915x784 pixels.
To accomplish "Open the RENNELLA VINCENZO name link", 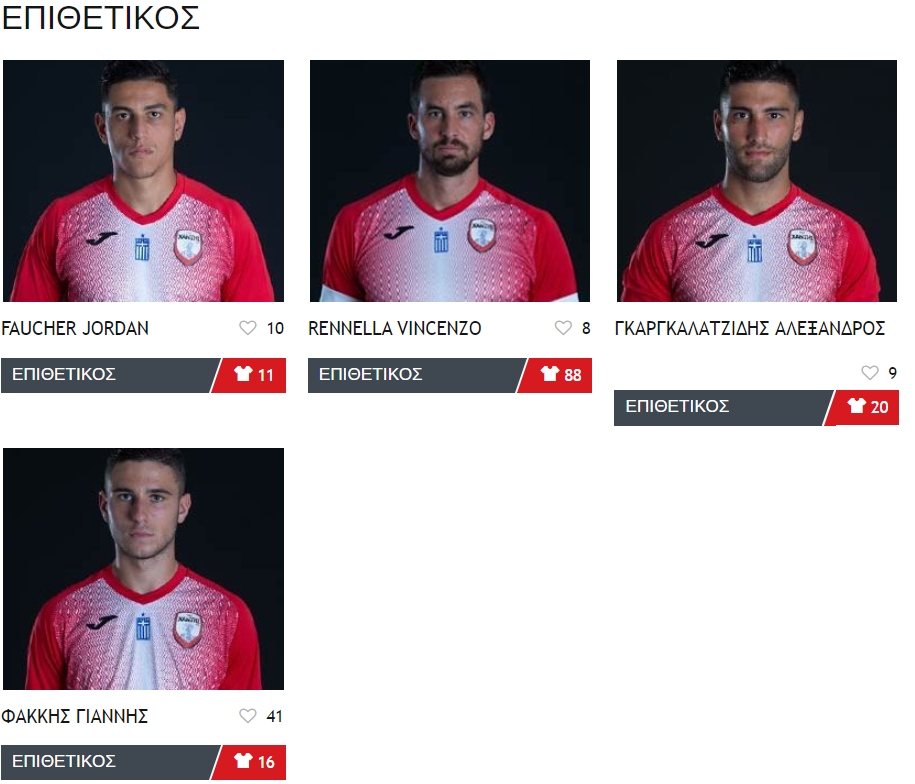I will (x=394, y=328).
